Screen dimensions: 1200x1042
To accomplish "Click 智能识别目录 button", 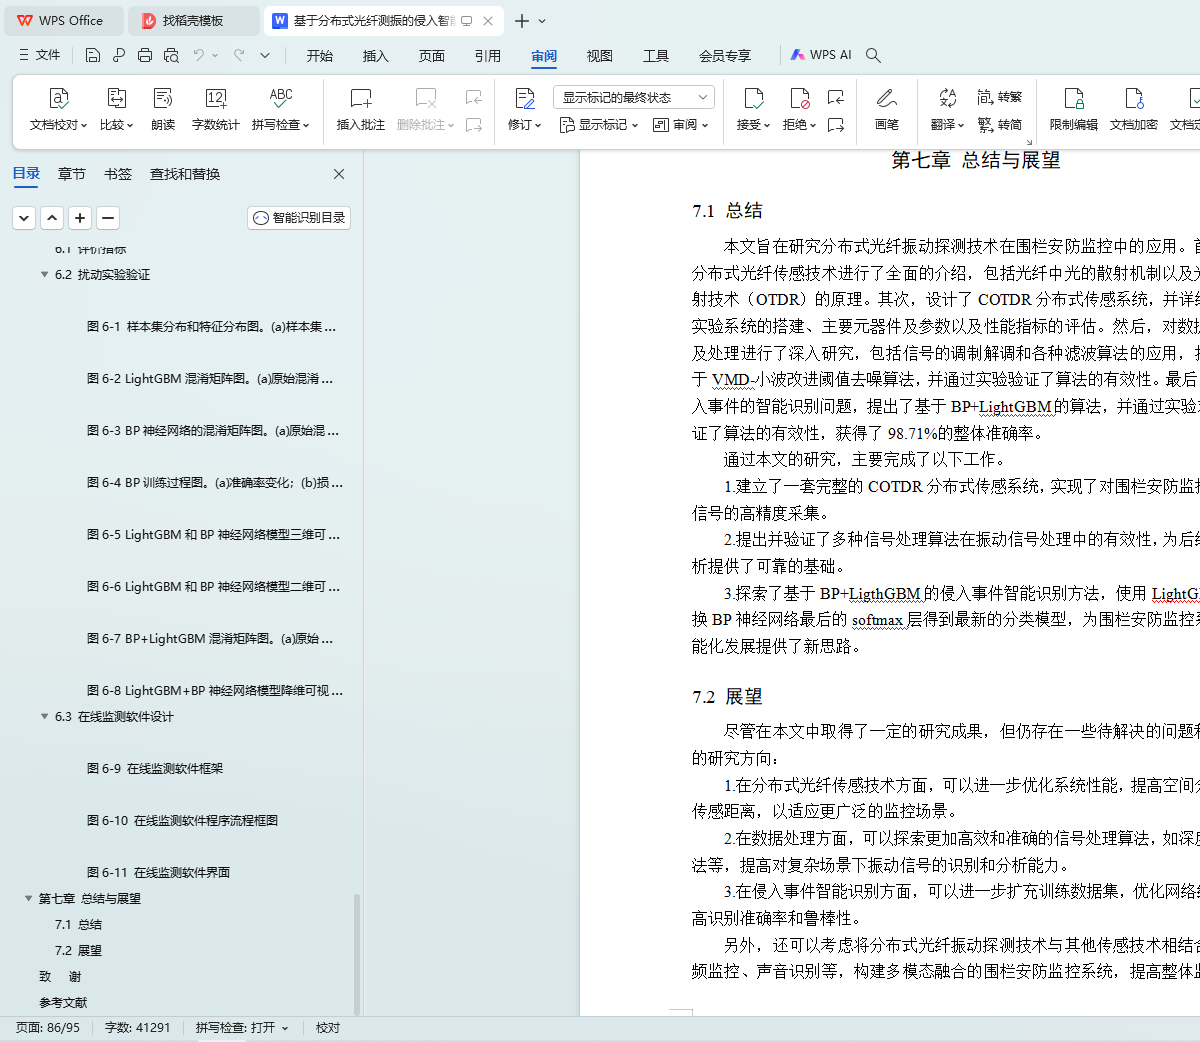I will click(x=299, y=218).
